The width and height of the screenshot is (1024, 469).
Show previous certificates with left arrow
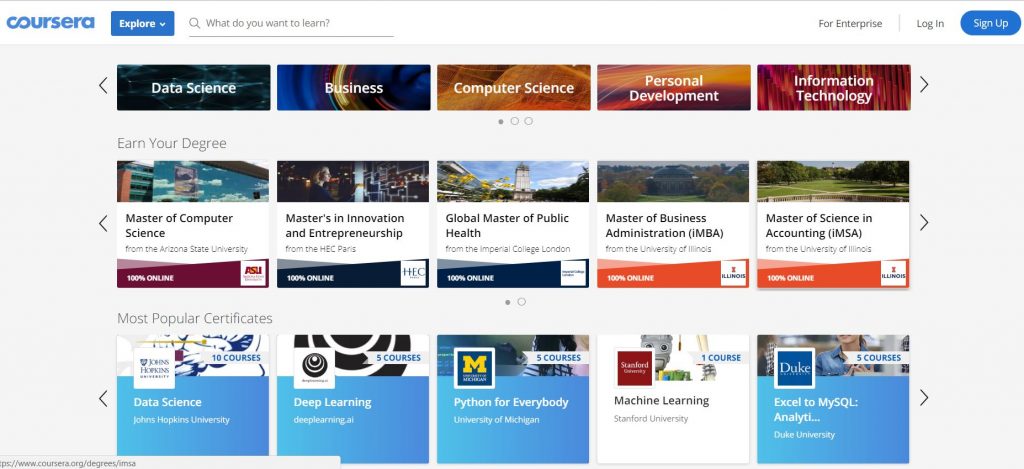[x=103, y=398]
